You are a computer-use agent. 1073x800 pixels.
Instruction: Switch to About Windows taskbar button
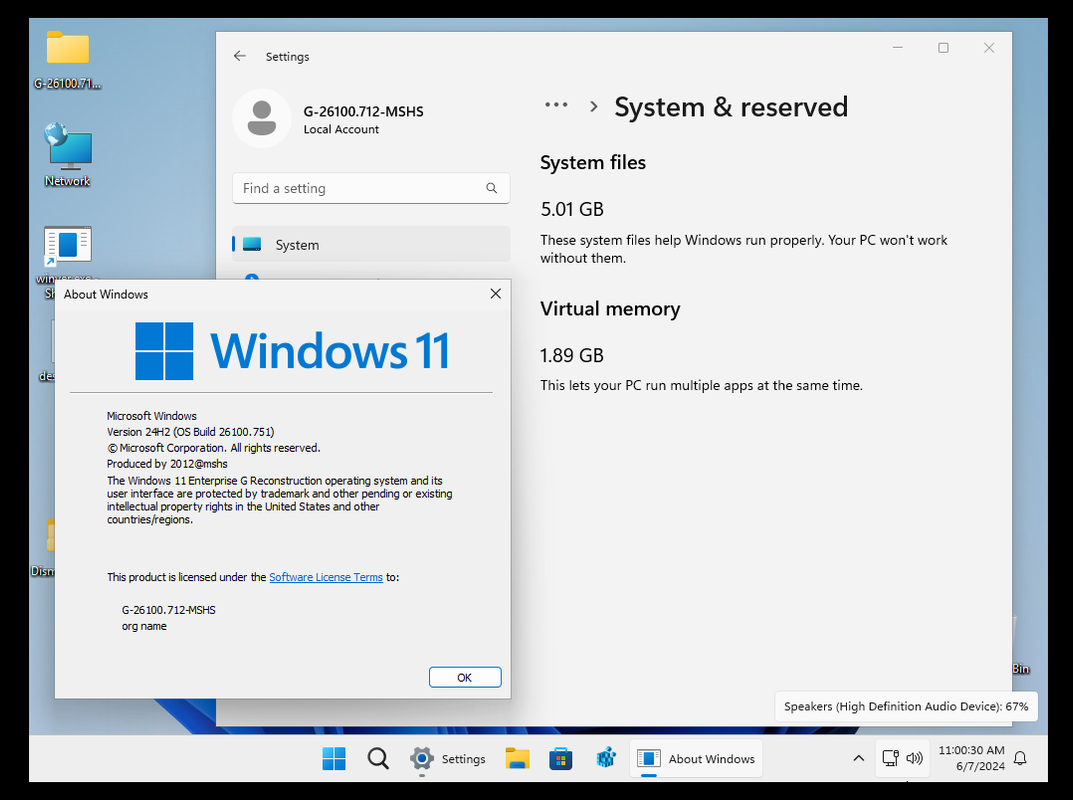pyautogui.click(x=696, y=758)
